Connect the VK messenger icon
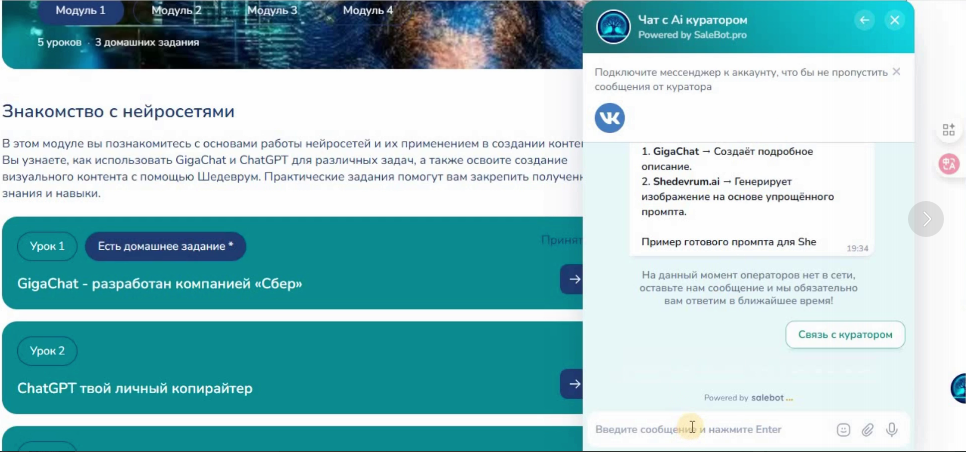 [610, 118]
